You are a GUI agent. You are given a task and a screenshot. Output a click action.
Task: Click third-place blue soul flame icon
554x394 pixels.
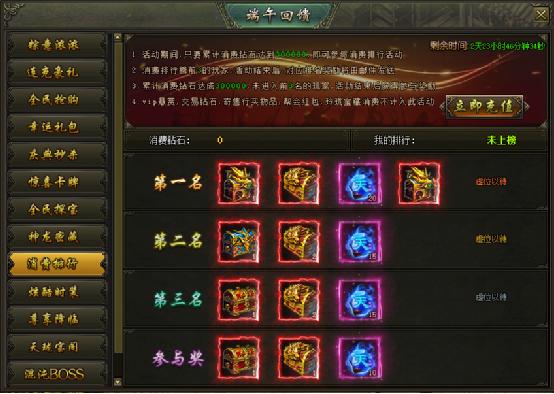coord(360,300)
